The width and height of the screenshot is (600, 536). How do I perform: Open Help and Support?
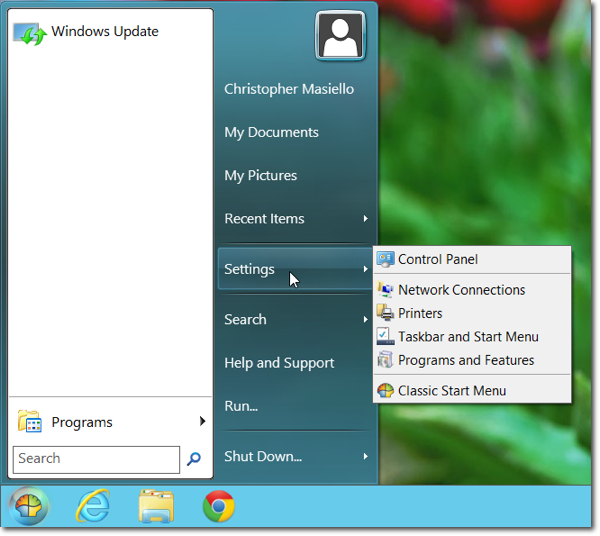coord(279,363)
